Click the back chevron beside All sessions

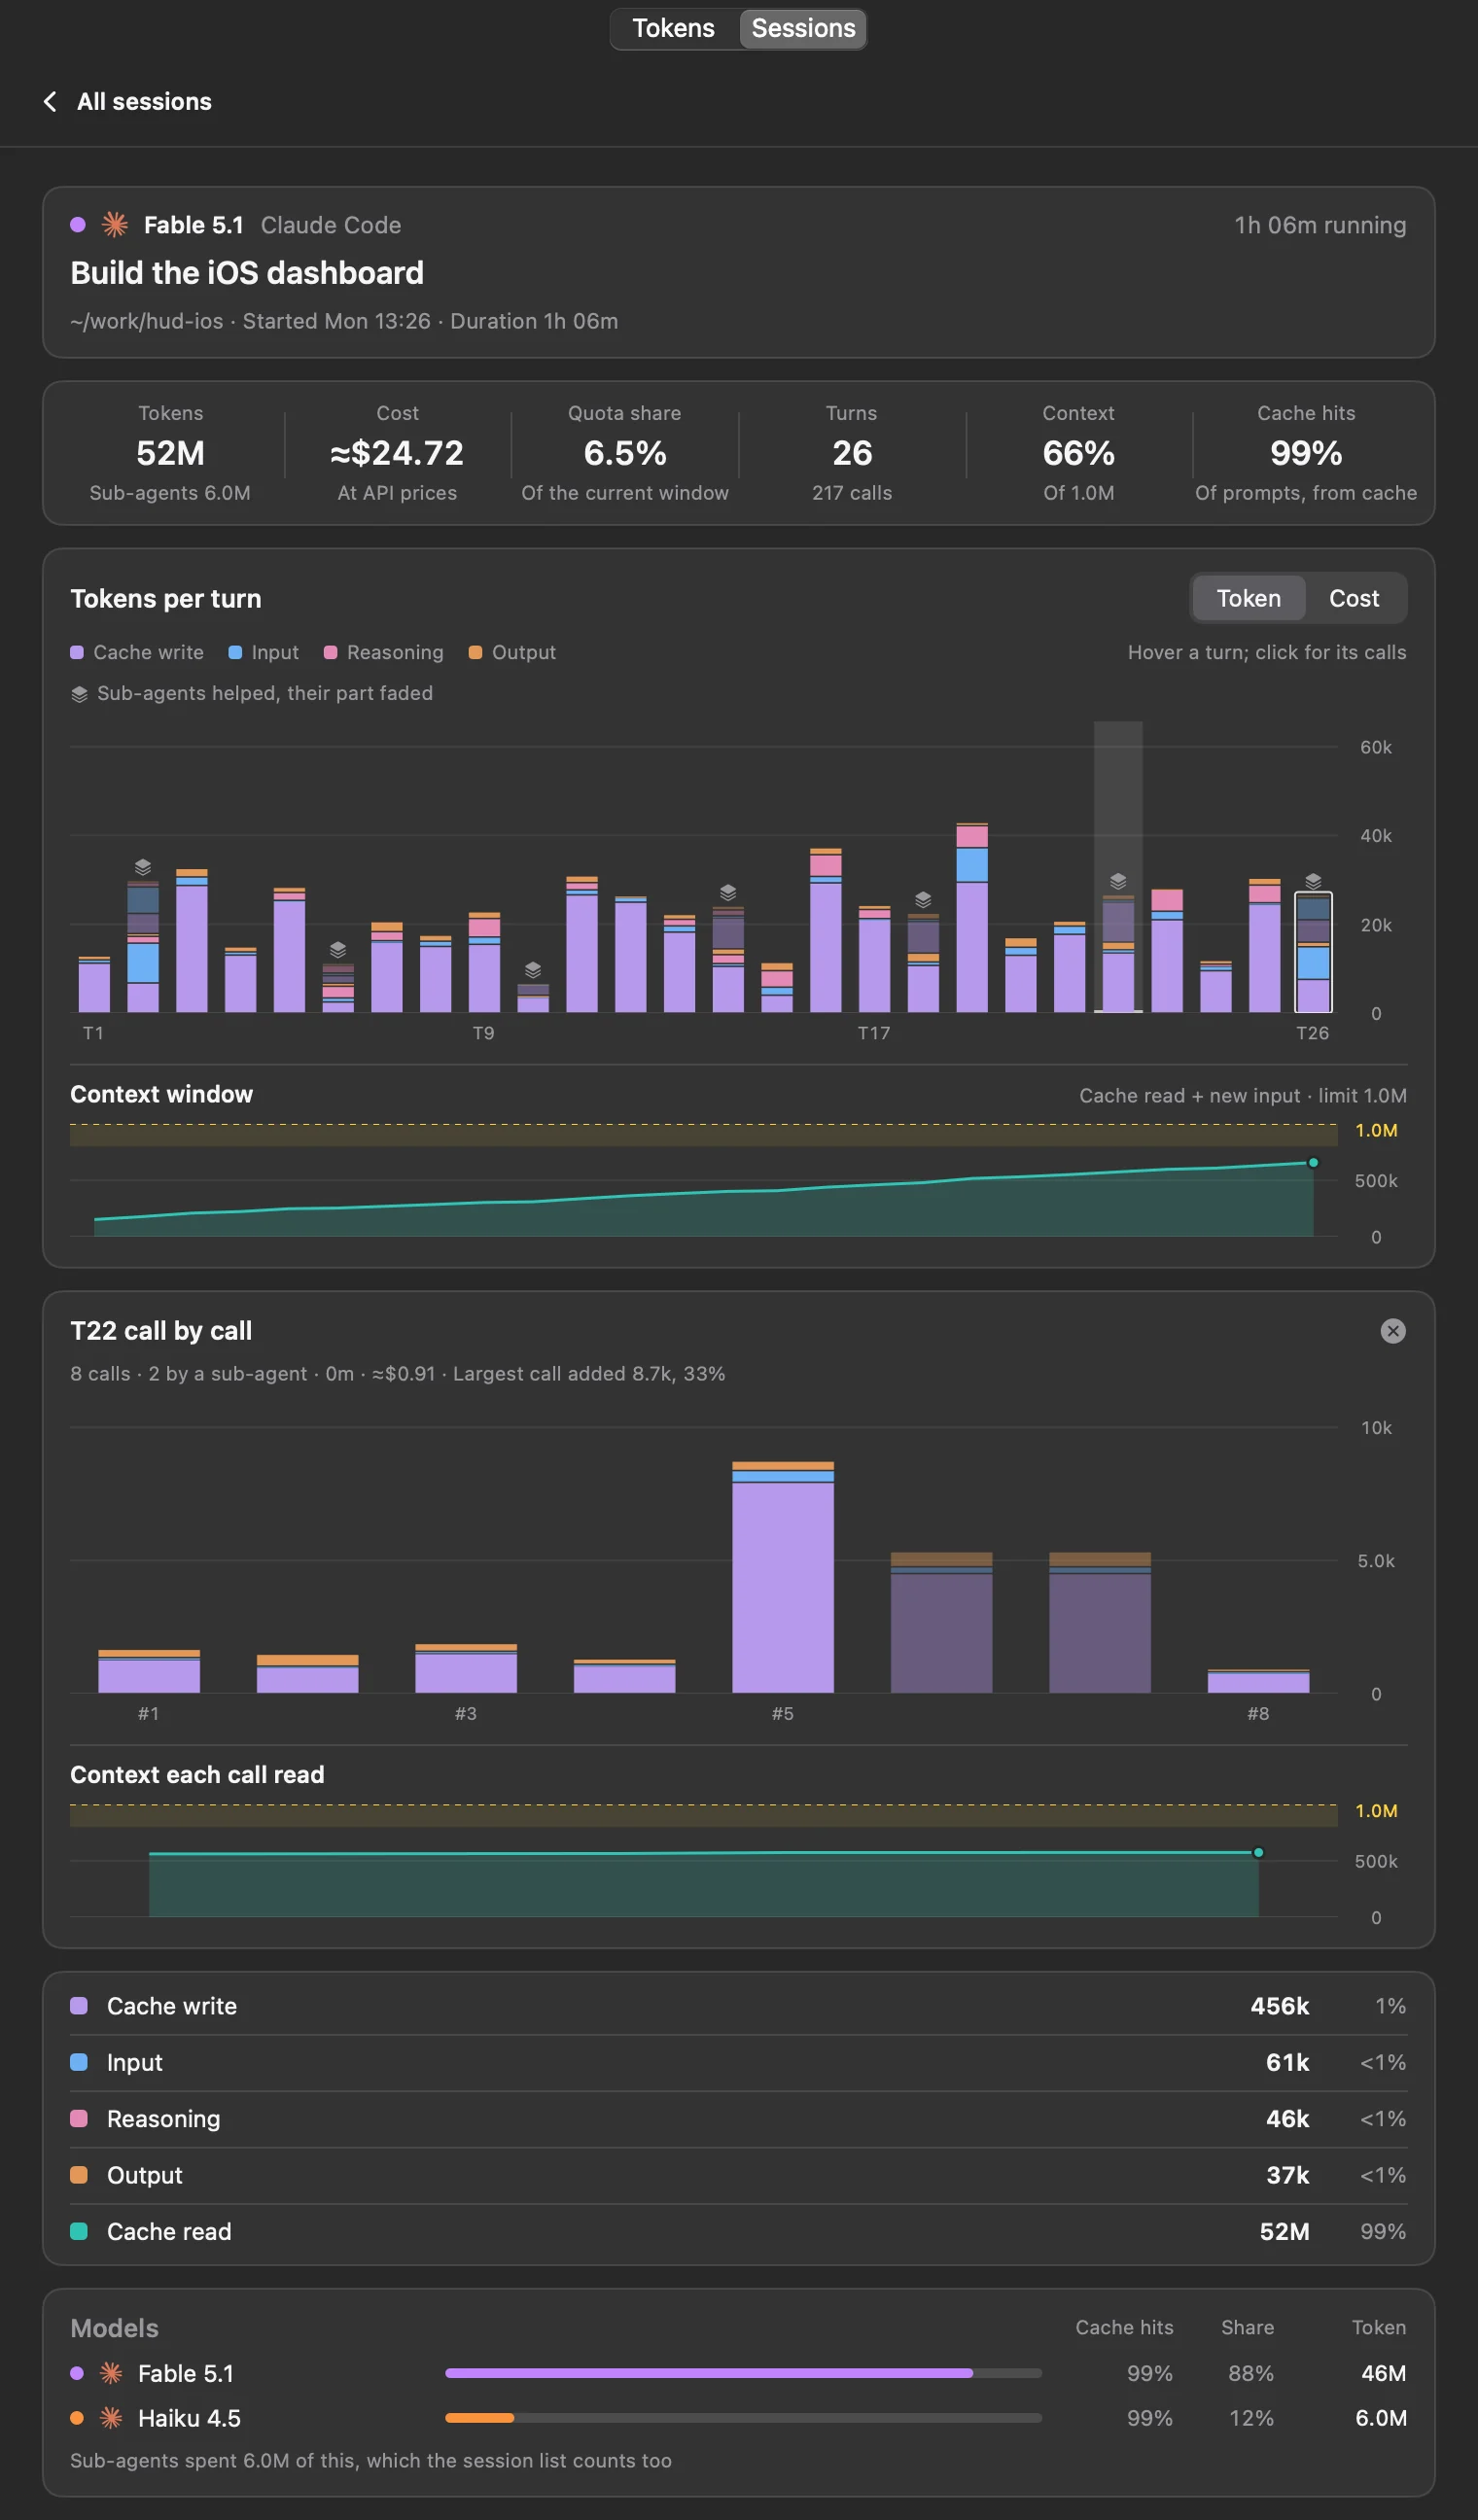click(x=50, y=102)
